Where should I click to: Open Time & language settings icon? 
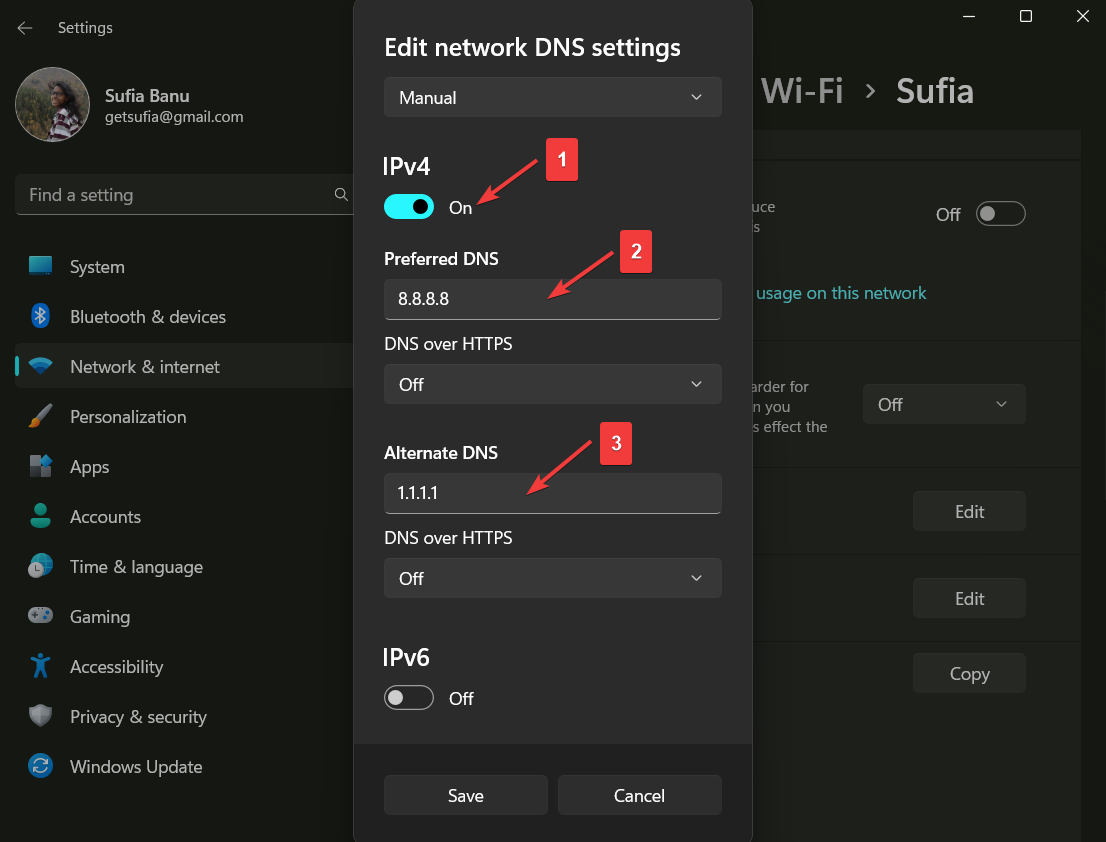click(x=41, y=566)
